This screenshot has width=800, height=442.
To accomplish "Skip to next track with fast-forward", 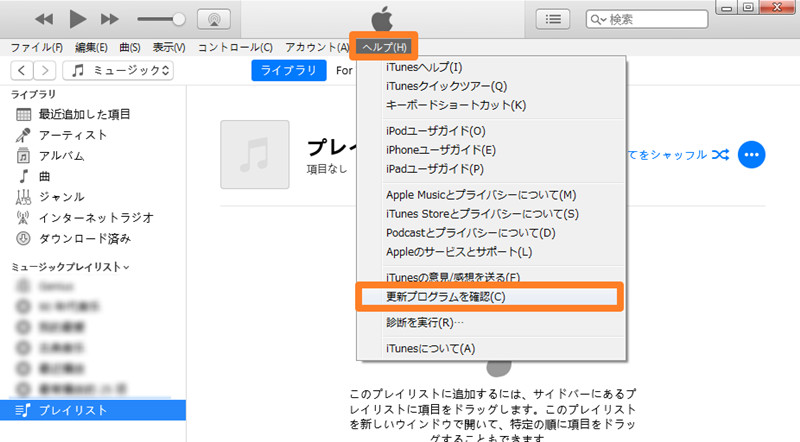I will [x=110, y=19].
